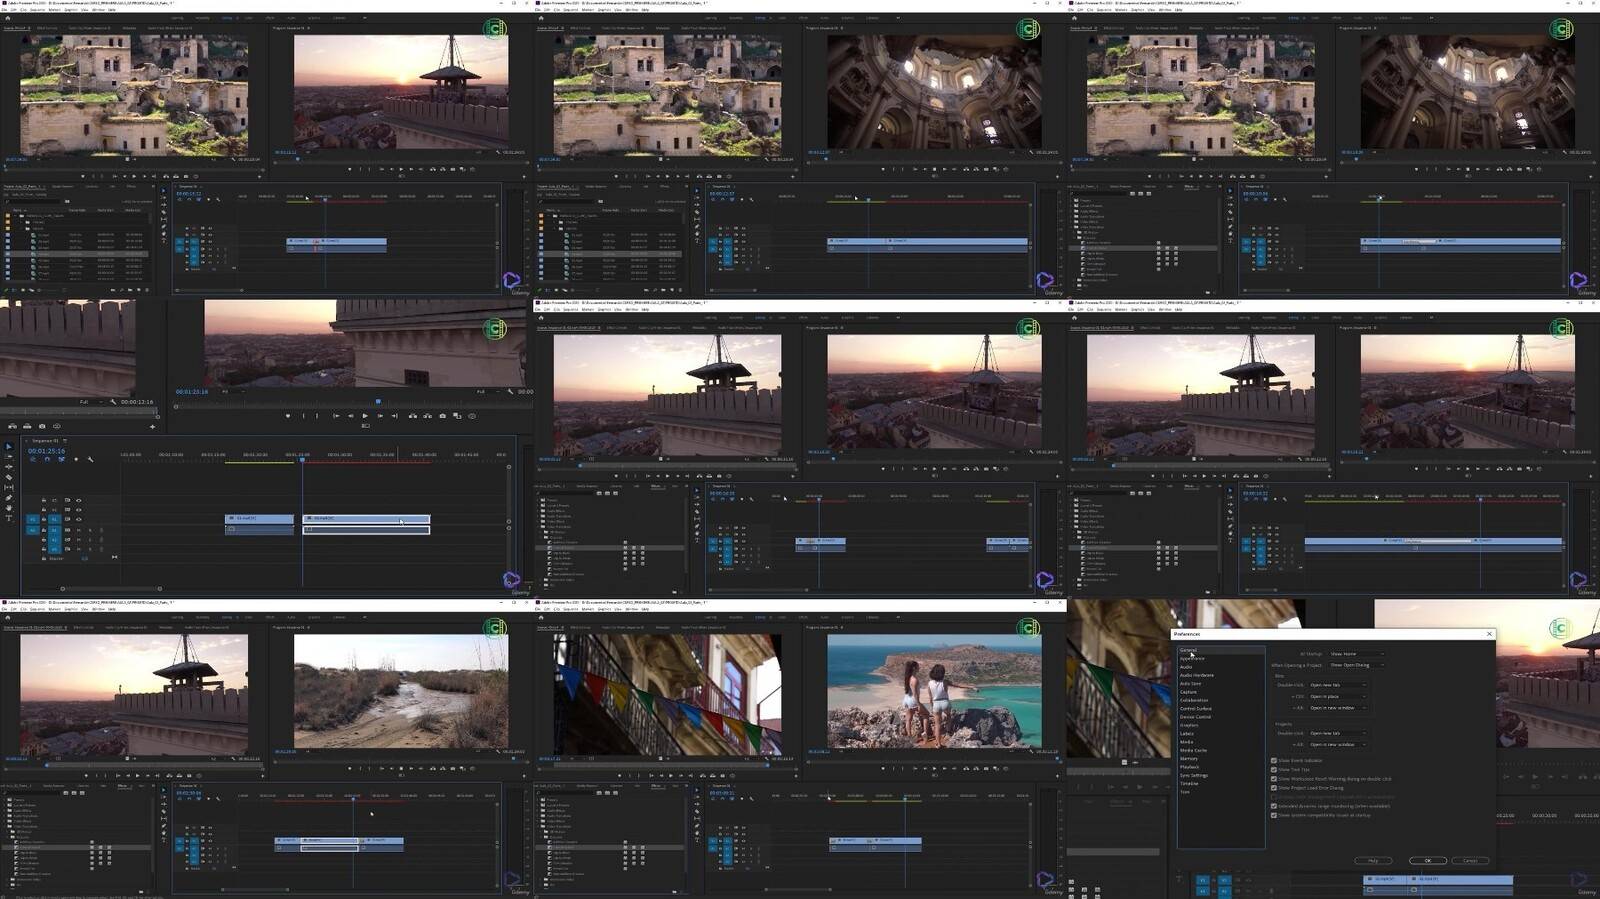The width and height of the screenshot is (1600, 899).
Task: Choose the Type tool in the enlarged timeline toolbar
Action: [x=9, y=518]
